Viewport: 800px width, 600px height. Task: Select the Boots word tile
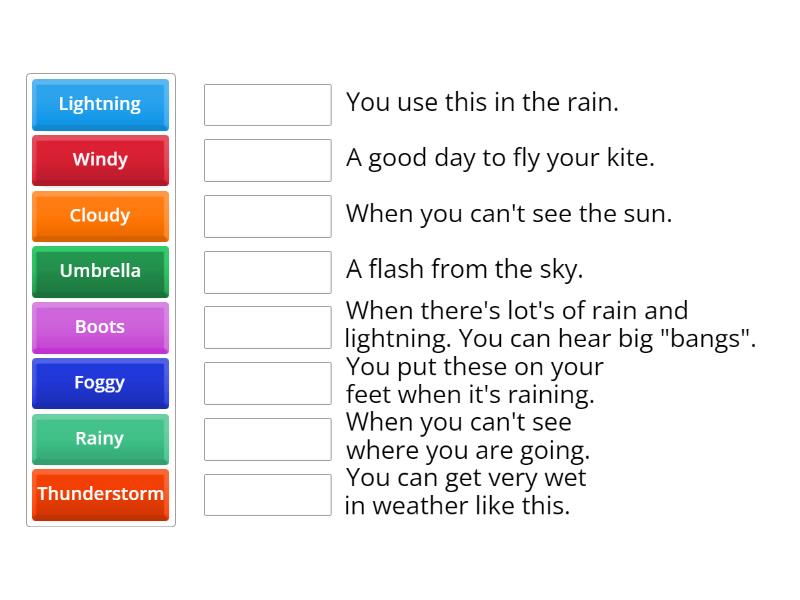click(100, 327)
